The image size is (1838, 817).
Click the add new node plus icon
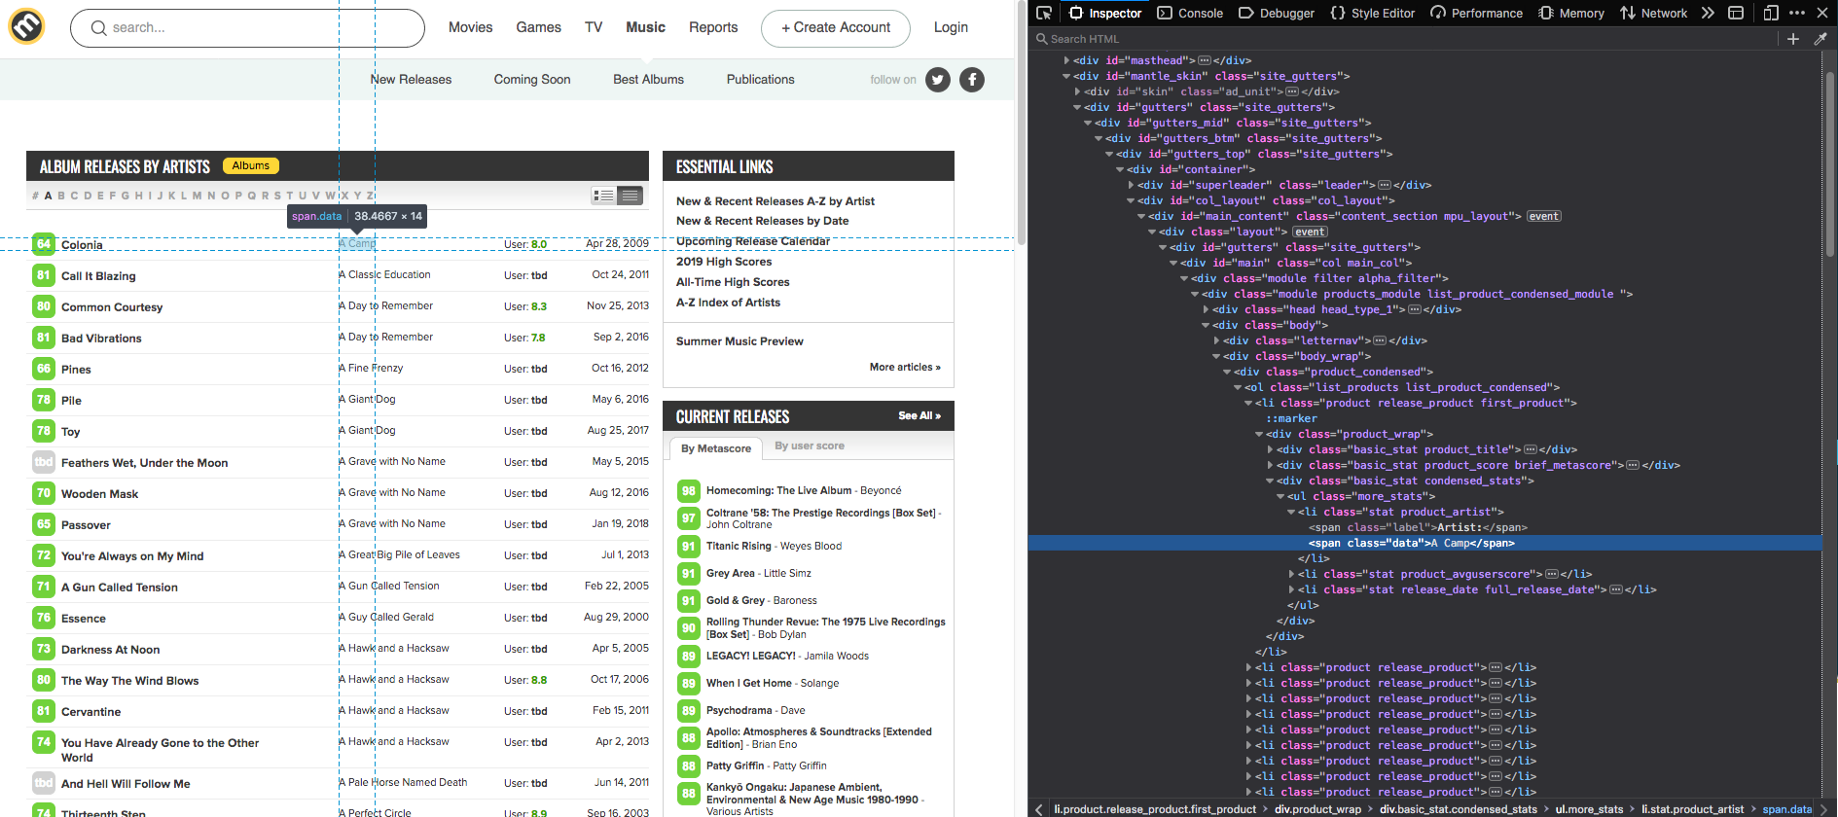click(1793, 39)
